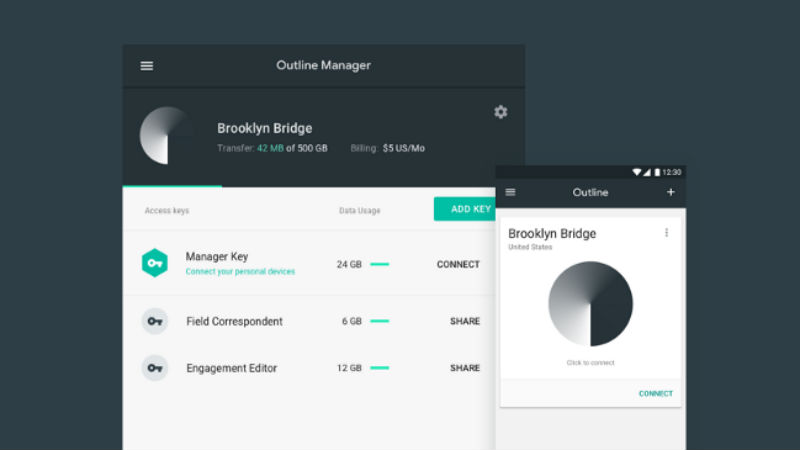The image size is (800, 450).
Task: Click the Field Correspondent usage bar
Action: pyautogui.click(x=380, y=321)
